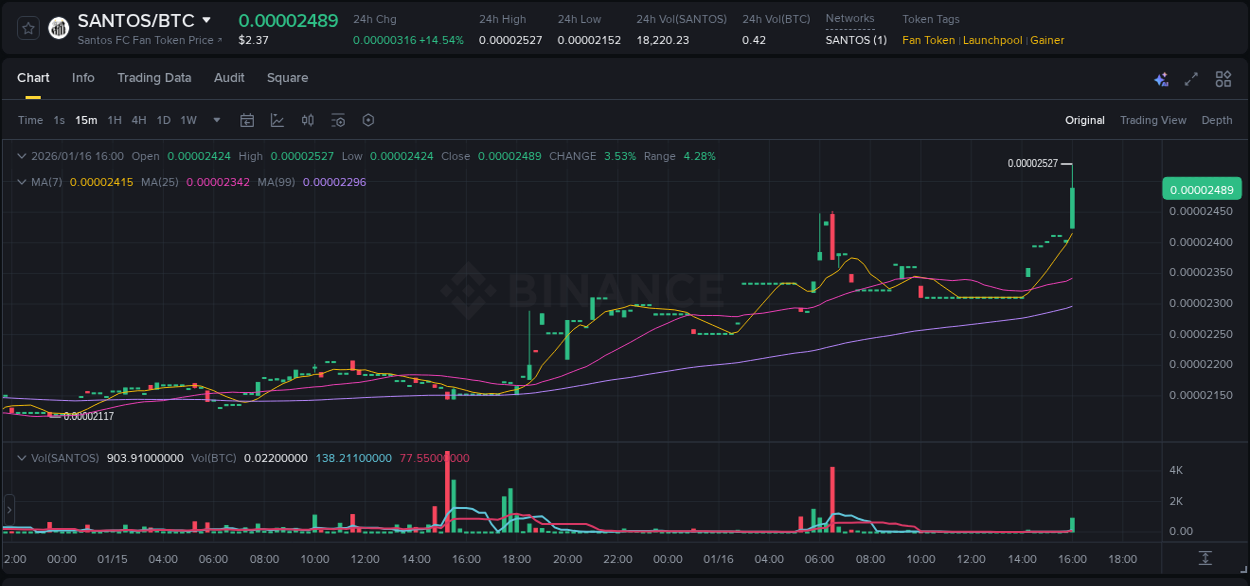The image size is (1250, 586).
Task: Click the list-with-eye display settings icon
Action: coord(338,120)
